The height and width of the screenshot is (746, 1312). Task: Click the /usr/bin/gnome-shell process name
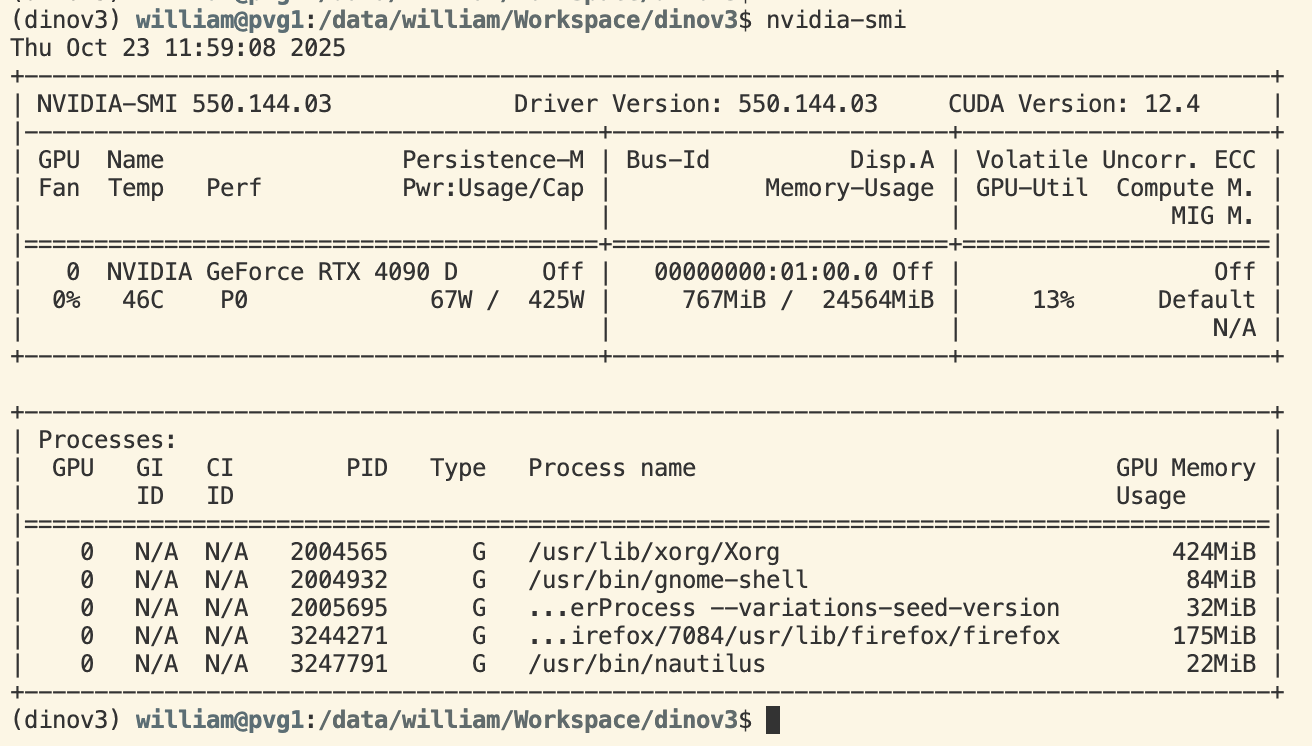pyautogui.click(x=667, y=580)
